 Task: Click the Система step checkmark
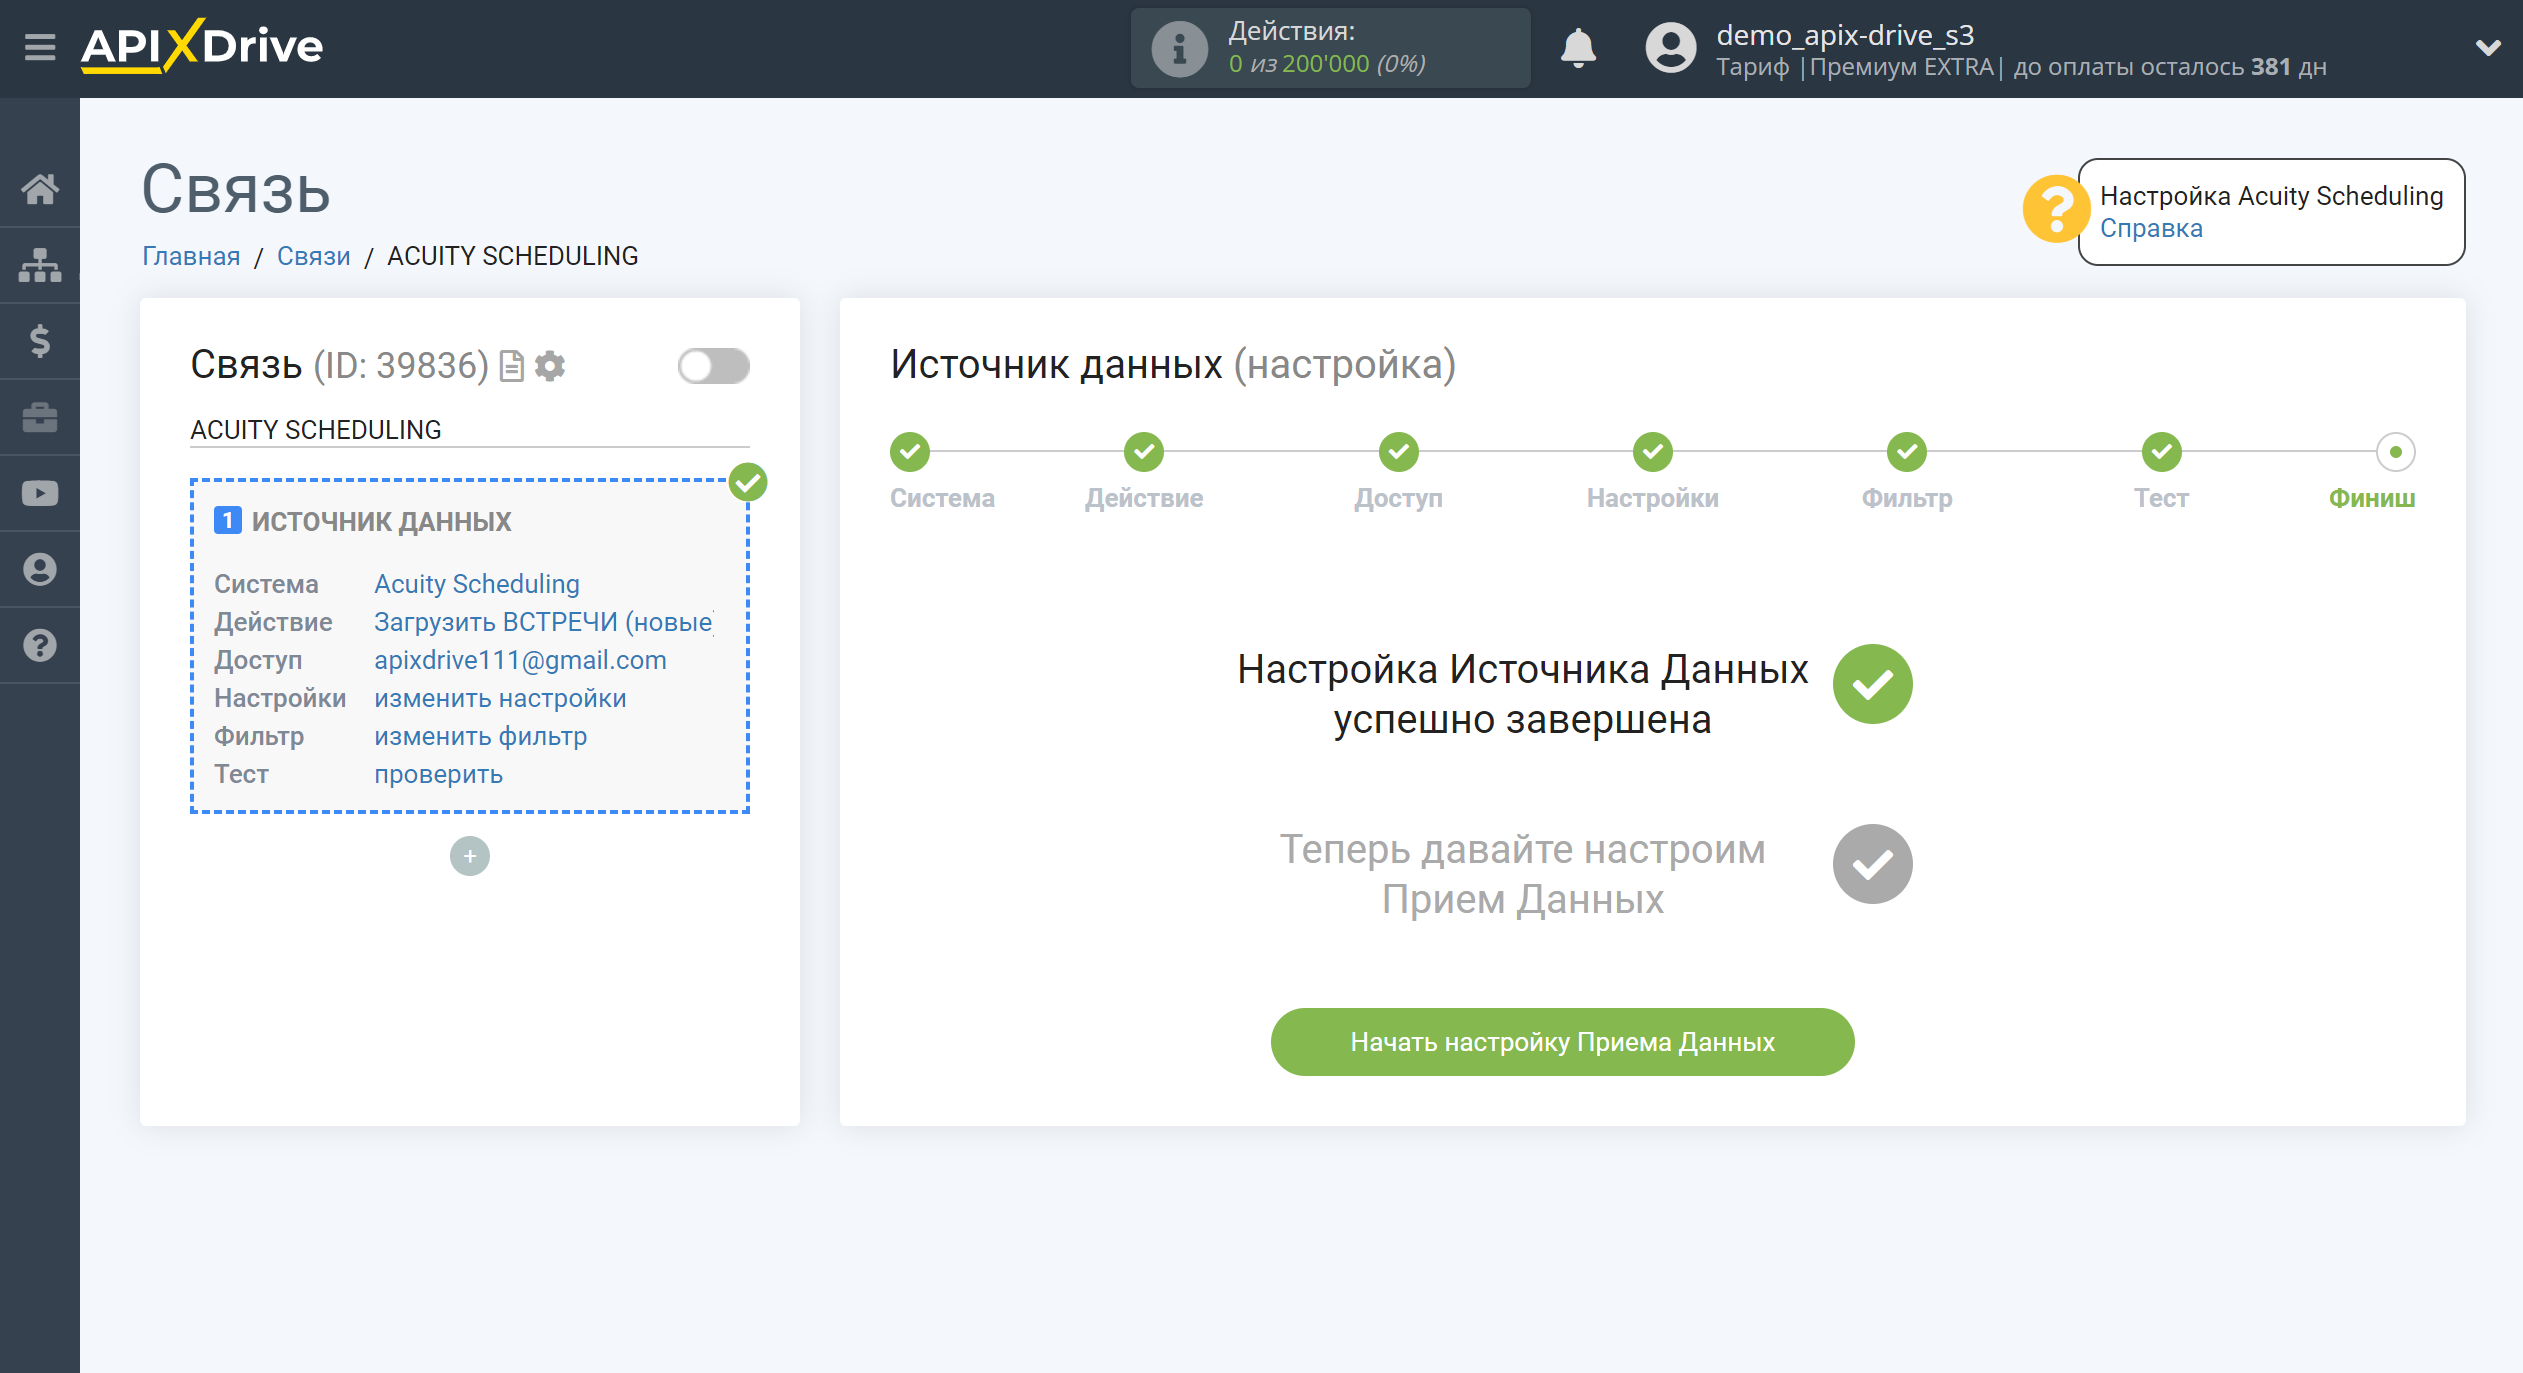(910, 452)
